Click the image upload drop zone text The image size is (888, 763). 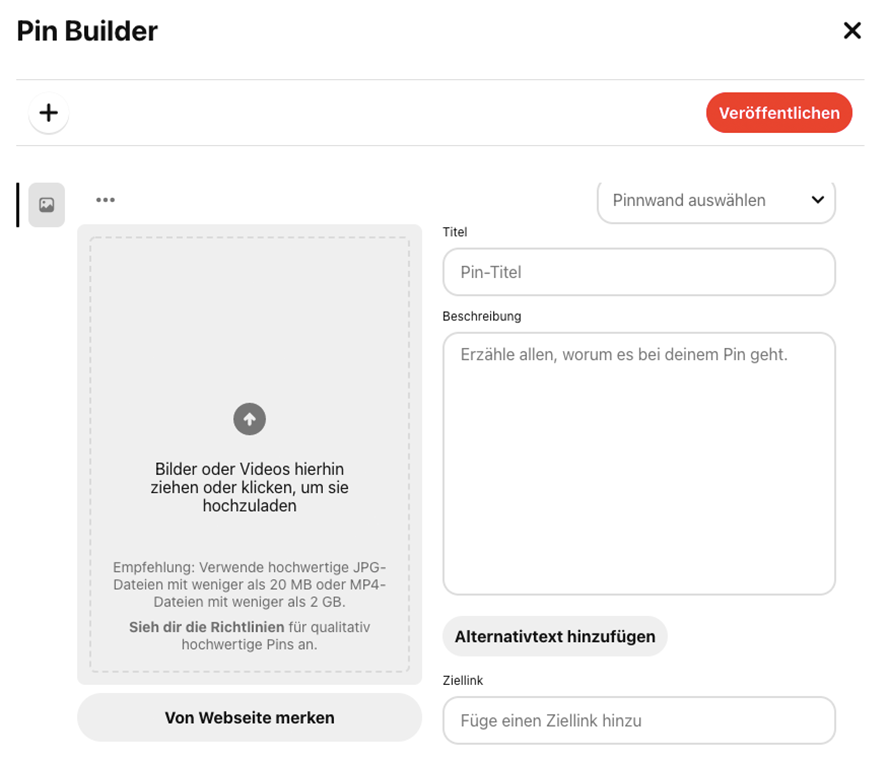click(x=250, y=487)
